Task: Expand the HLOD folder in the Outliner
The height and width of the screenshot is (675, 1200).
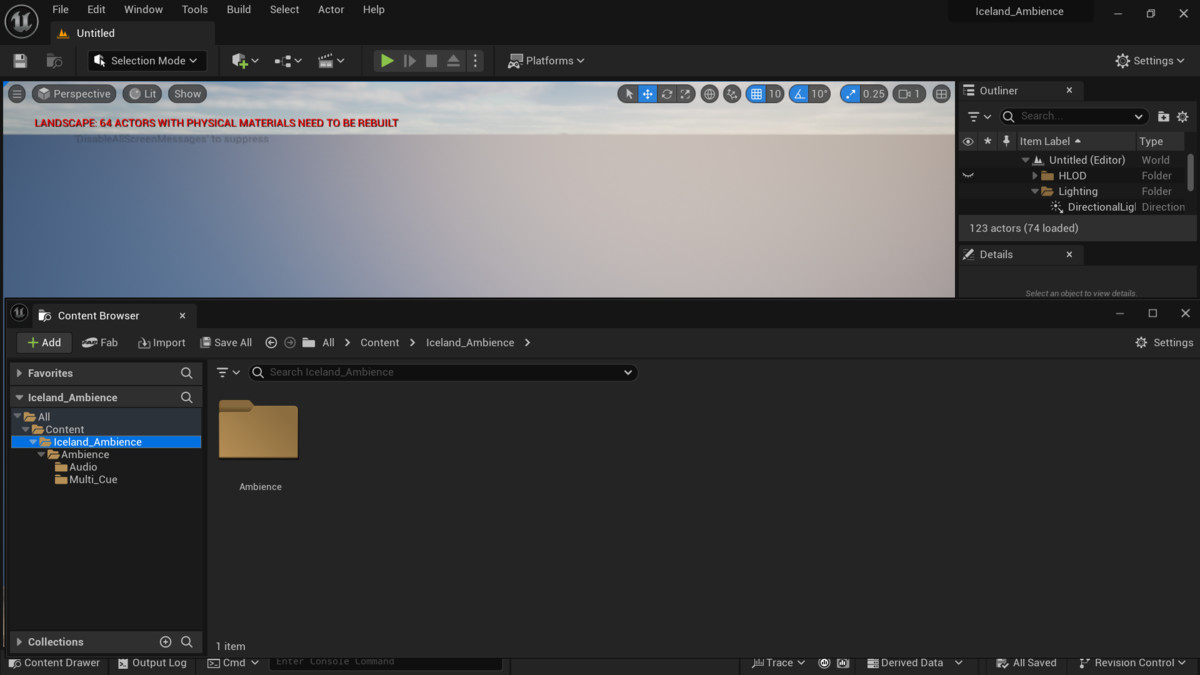Action: click(x=1035, y=176)
